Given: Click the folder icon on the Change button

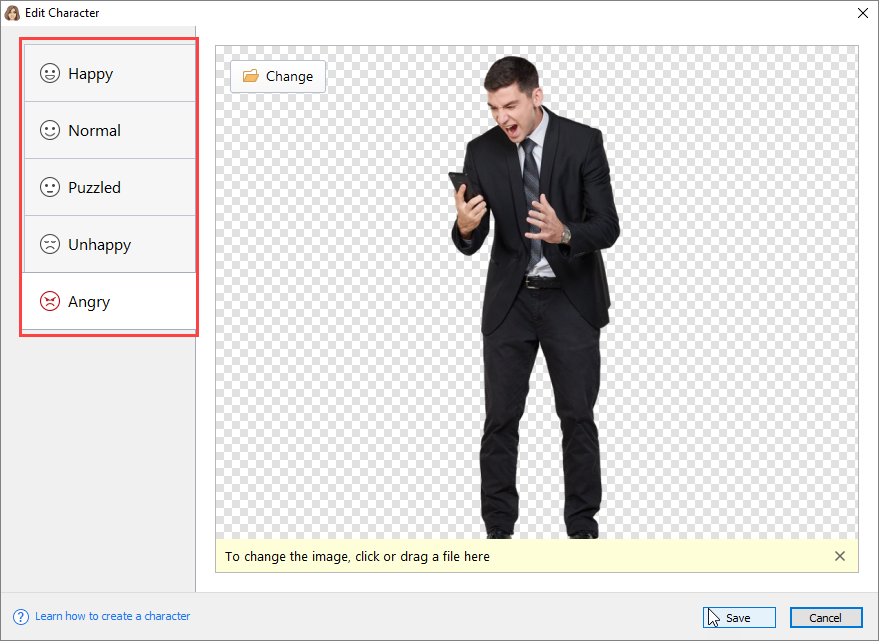Looking at the screenshot, I should point(250,76).
